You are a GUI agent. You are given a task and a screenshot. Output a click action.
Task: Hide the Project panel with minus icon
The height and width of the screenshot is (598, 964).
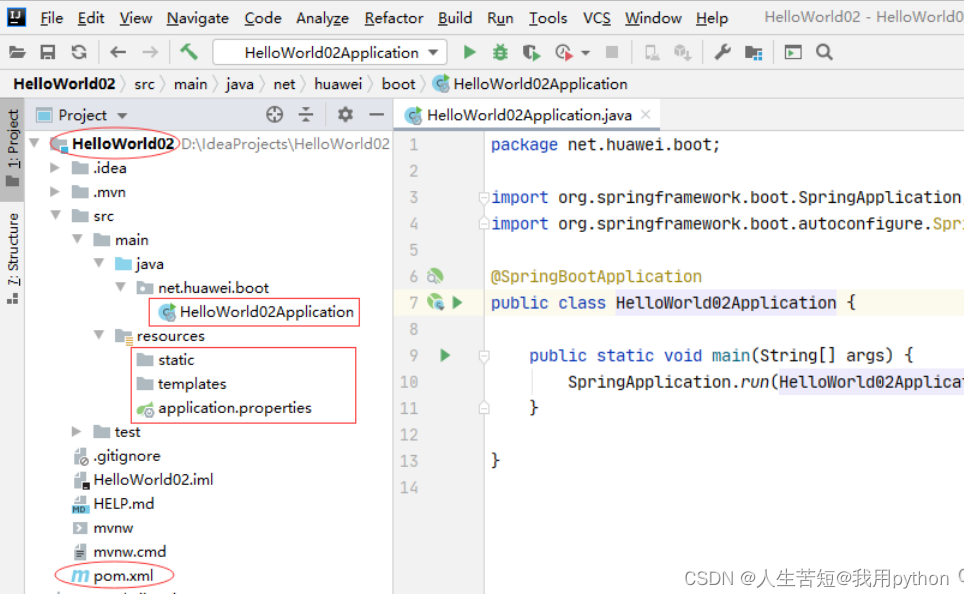click(x=377, y=114)
